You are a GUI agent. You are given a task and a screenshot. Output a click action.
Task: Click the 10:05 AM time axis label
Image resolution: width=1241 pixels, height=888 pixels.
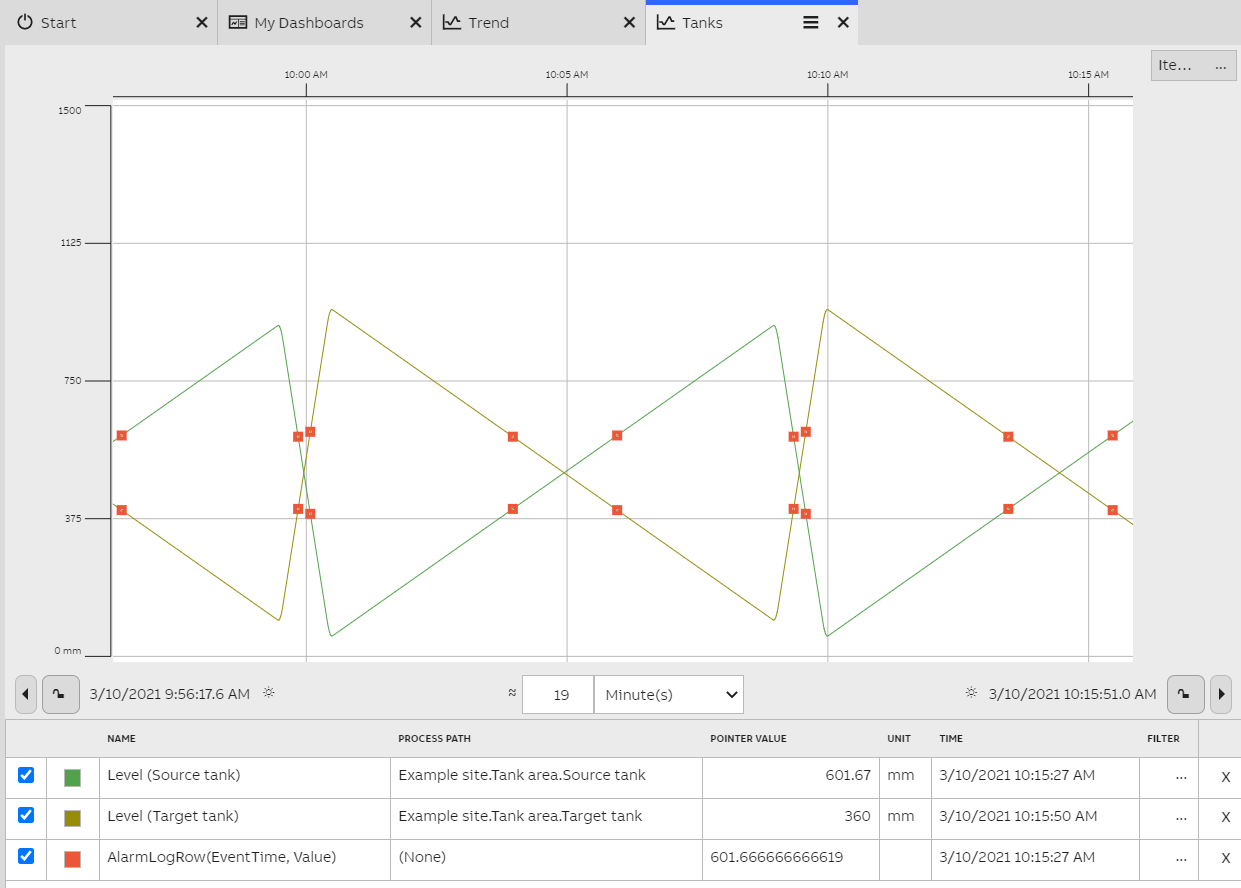click(x=567, y=74)
